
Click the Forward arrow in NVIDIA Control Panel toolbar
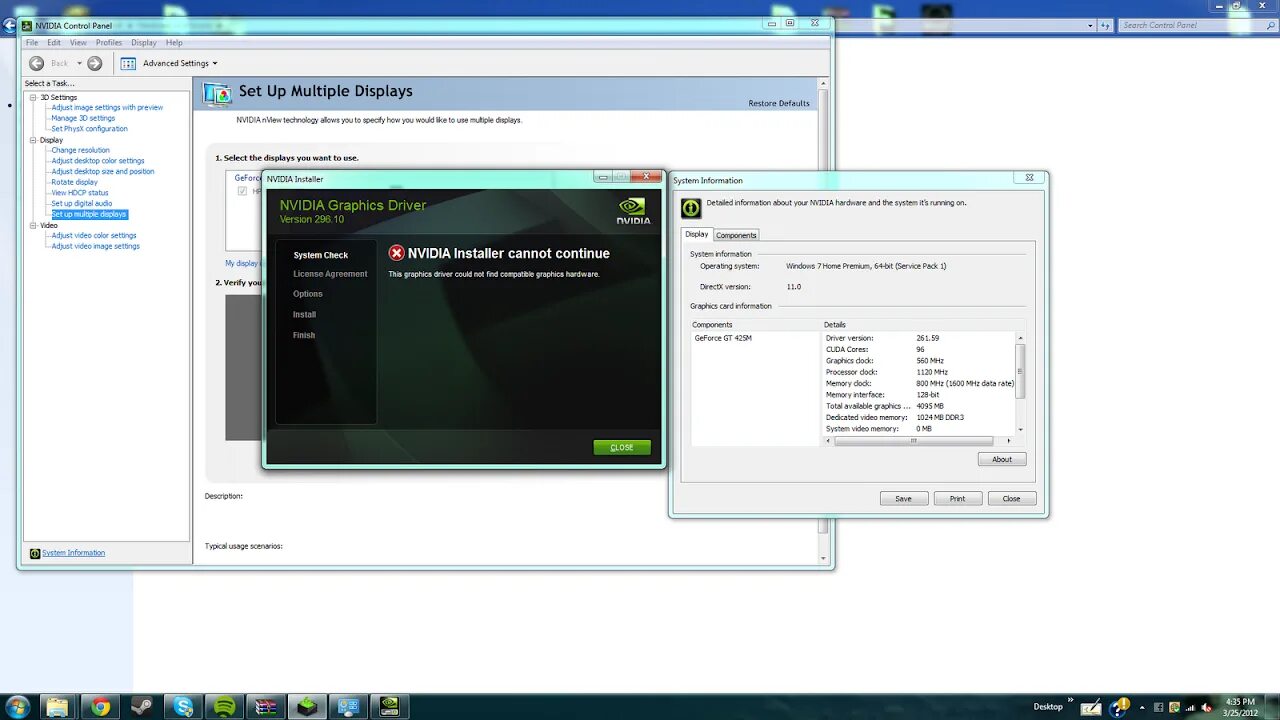tap(94, 63)
